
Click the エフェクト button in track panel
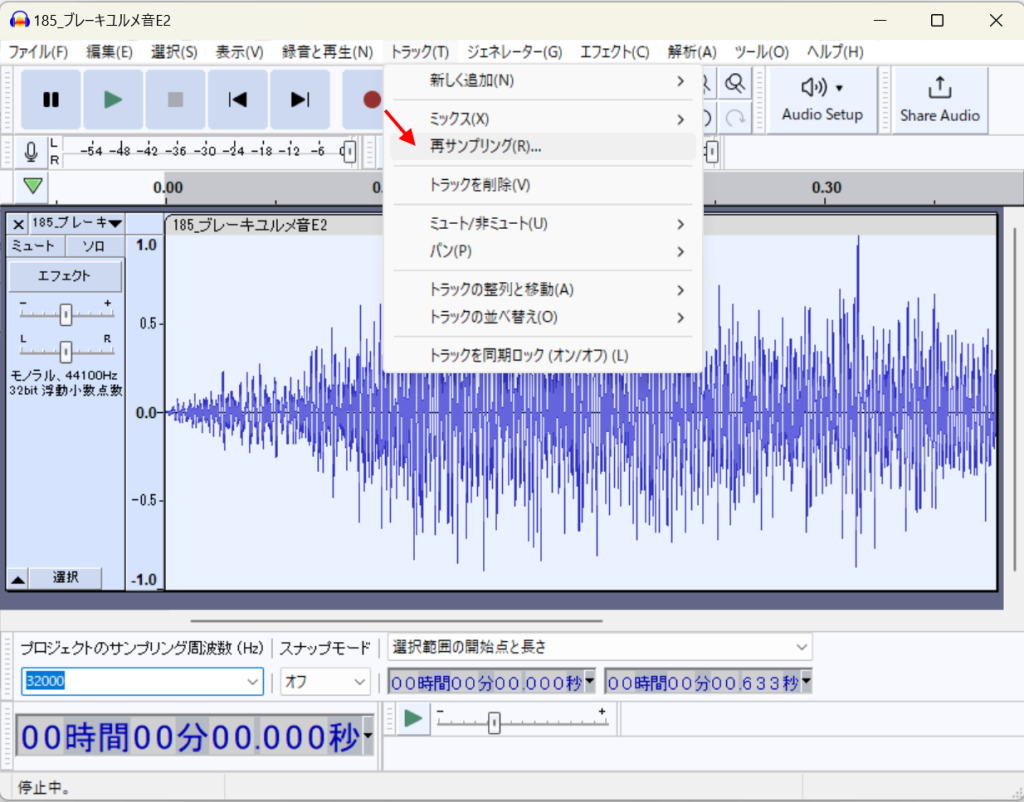point(65,276)
